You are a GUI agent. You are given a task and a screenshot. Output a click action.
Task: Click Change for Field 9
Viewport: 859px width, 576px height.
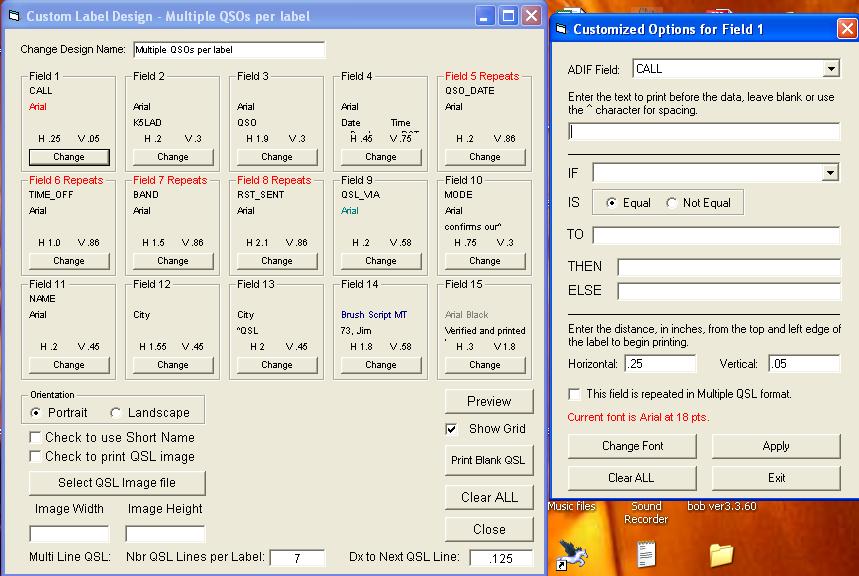point(381,261)
